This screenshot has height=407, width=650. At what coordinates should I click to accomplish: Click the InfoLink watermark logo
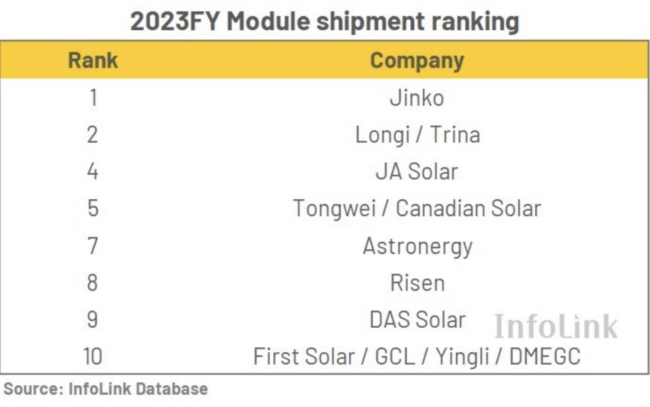coord(555,326)
